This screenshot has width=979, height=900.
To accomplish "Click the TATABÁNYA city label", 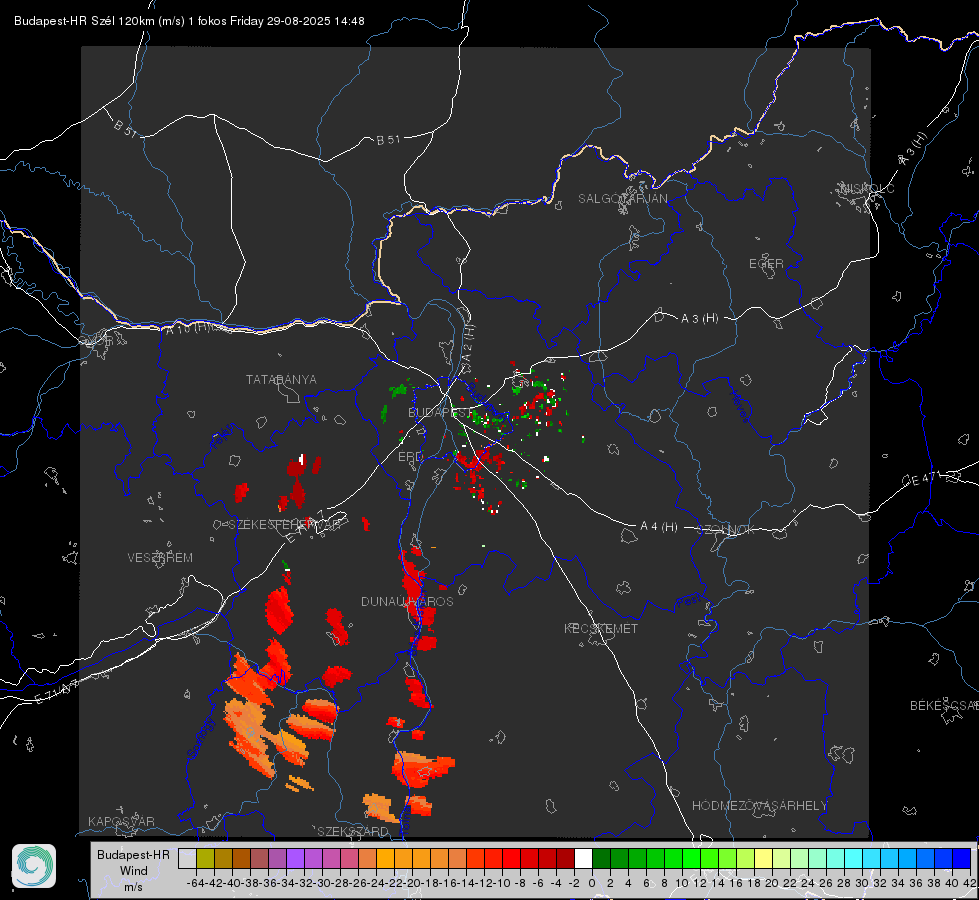I will (x=281, y=379).
